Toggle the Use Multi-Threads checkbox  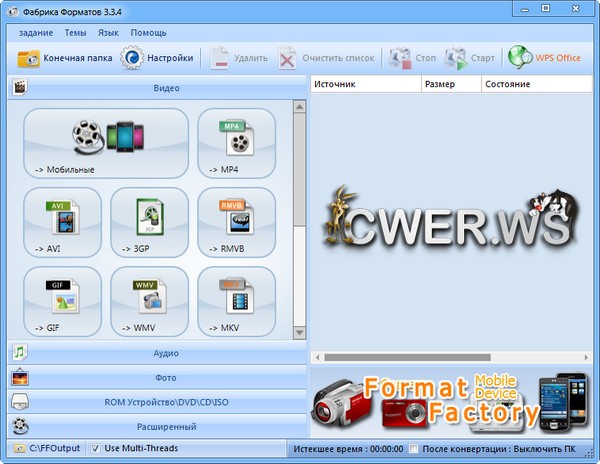point(95,448)
